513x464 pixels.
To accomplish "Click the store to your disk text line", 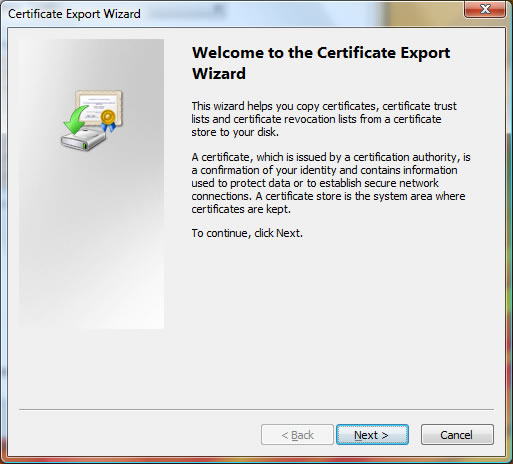I will [235, 132].
